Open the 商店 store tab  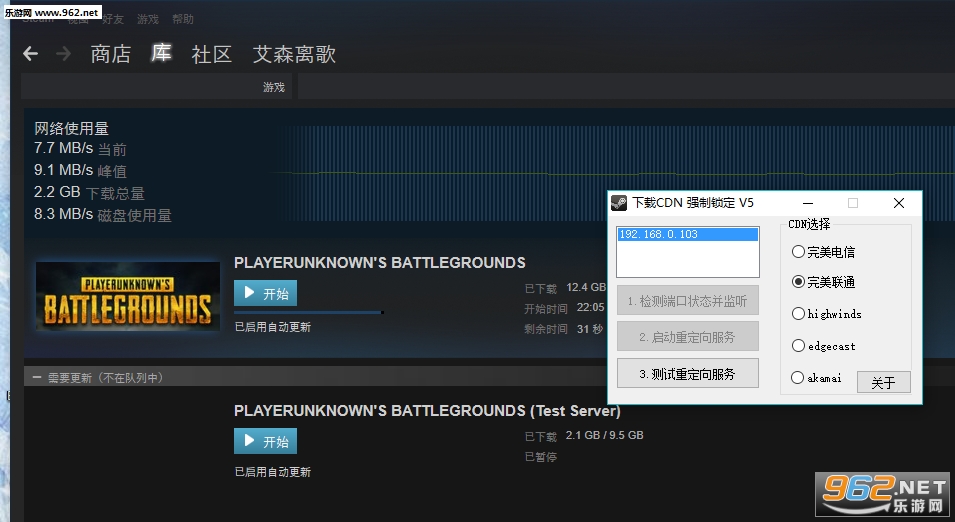[x=111, y=54]
